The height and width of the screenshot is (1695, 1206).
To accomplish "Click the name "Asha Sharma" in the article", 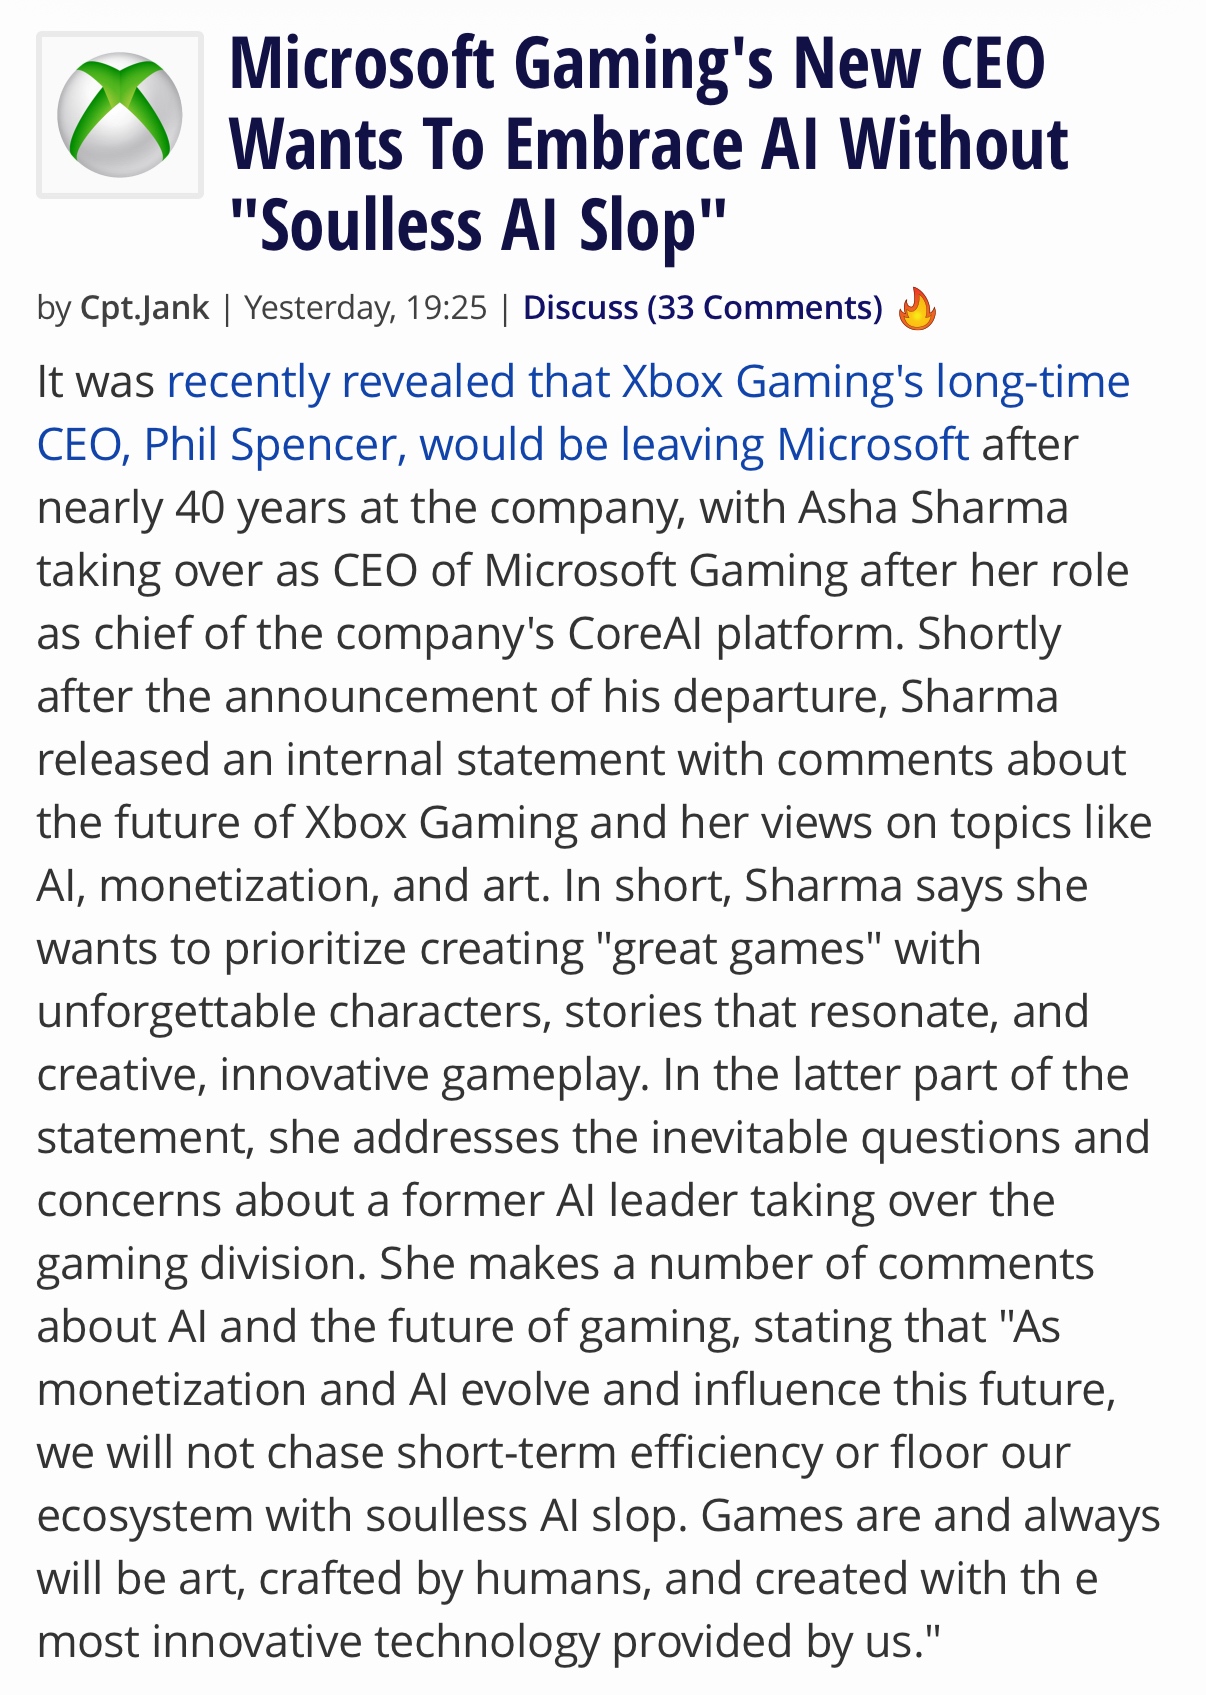I will click(x=933, y=508).
